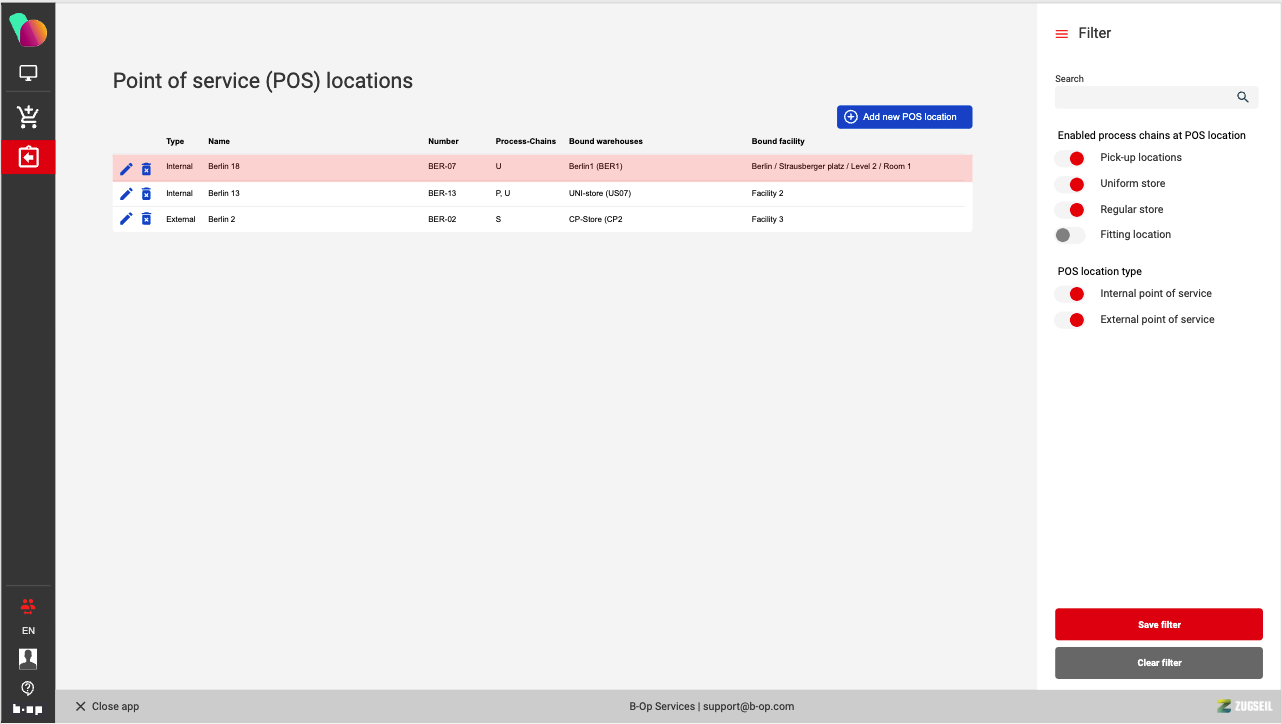
Task: Delete the Berlin 13 location via trash icon
Action: (x=146, y=194)
